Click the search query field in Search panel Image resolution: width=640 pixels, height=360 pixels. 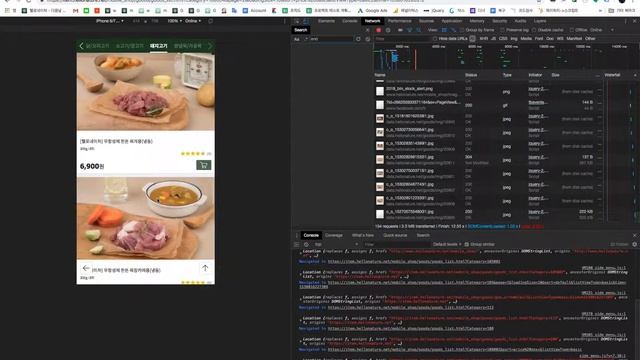(x=331, y=39)
